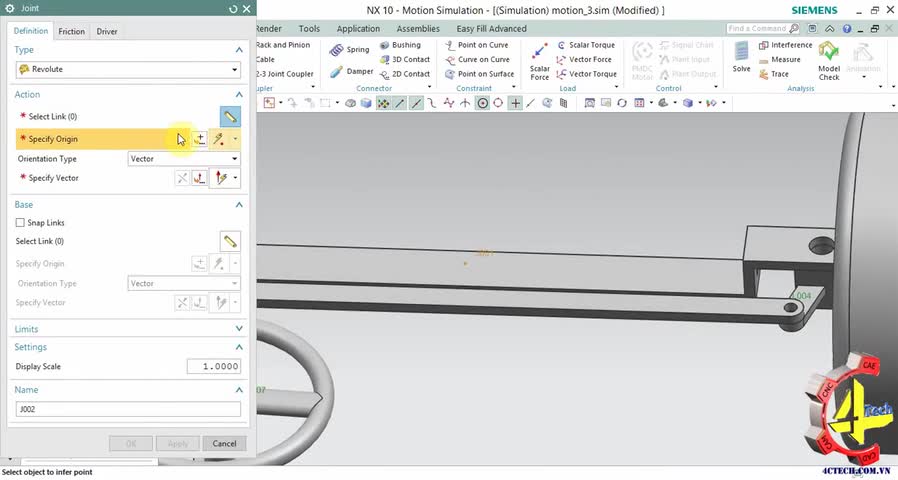Screen dimensions: 898x480
Task: Switch to the Driver tab
Action: click(x=107, y=32)
